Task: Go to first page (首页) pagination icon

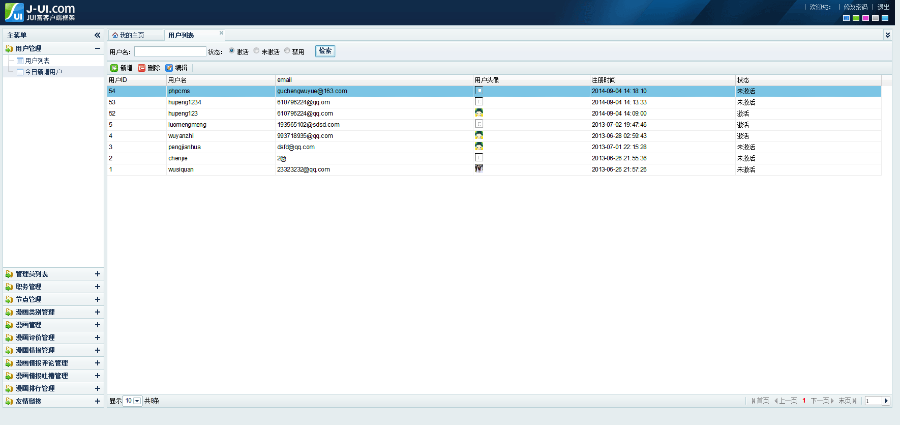Action: point(761,400)
